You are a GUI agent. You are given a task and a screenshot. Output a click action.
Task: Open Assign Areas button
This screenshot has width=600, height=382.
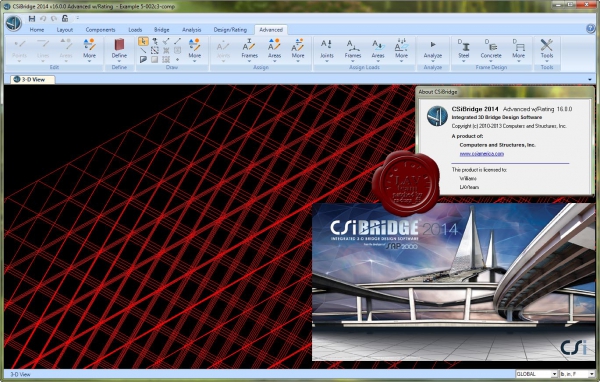pos(274,49)
